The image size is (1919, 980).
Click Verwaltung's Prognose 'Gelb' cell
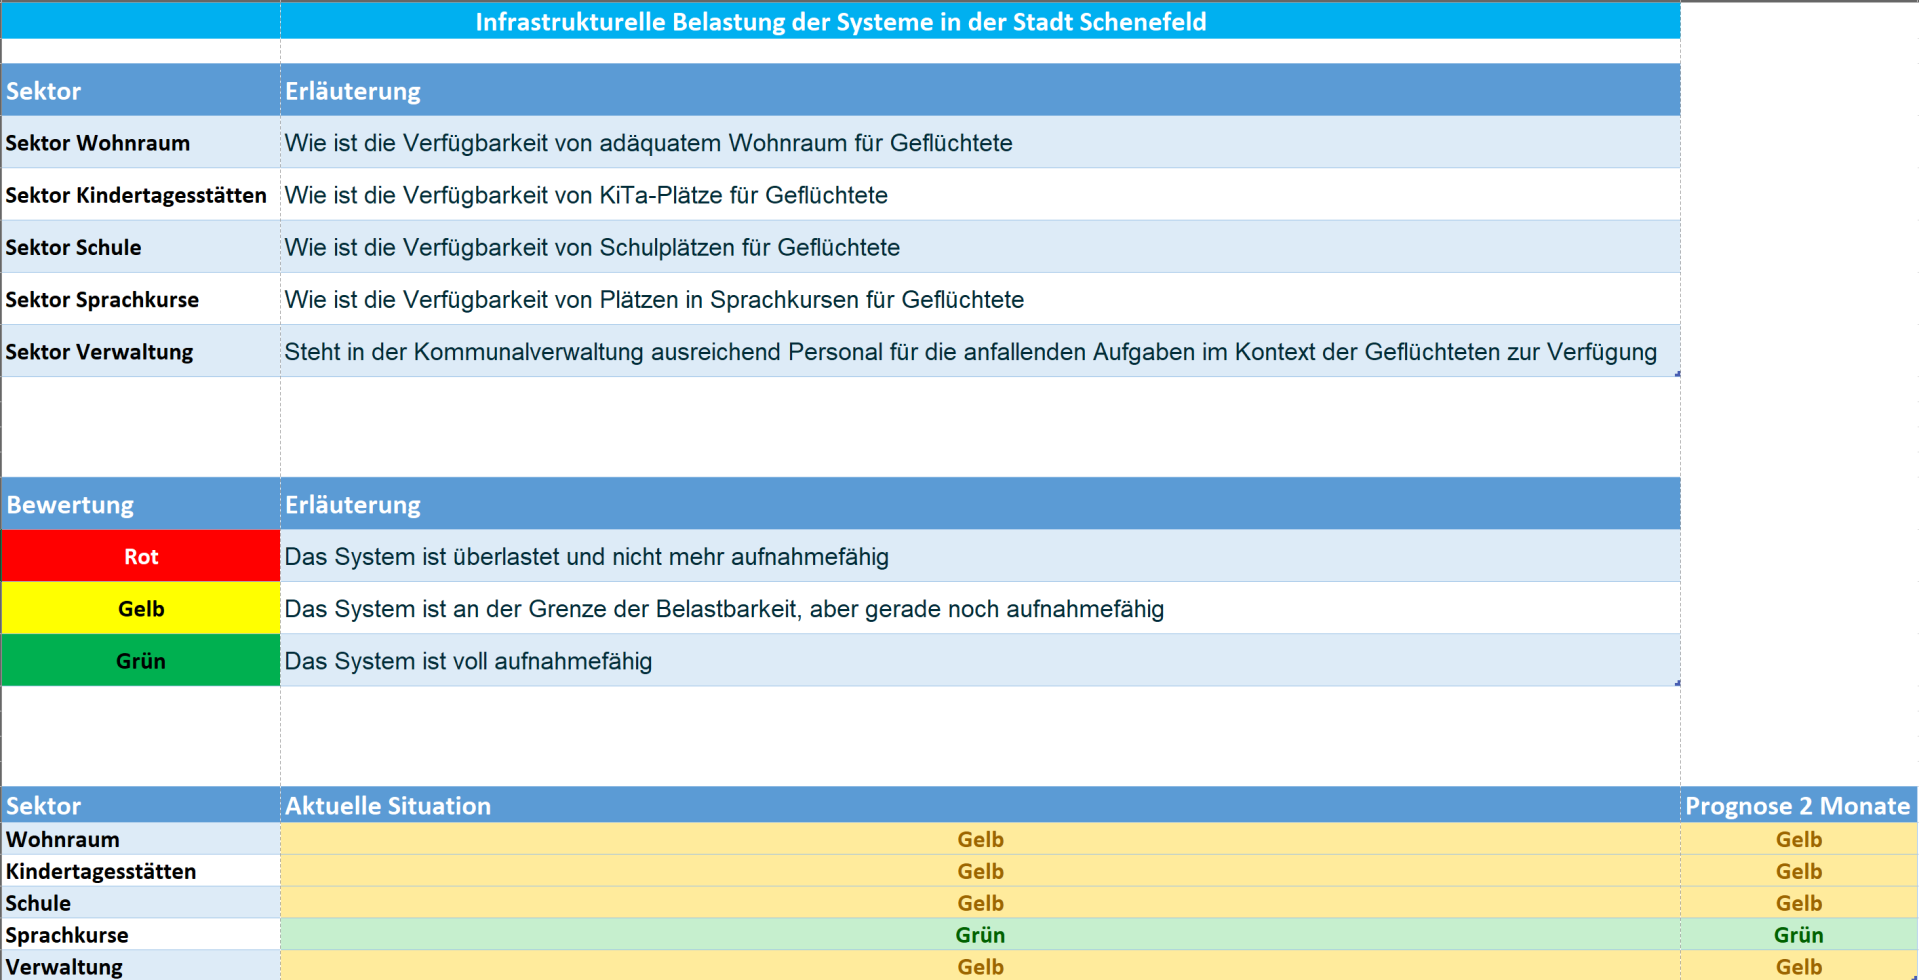pos(1798,966)
